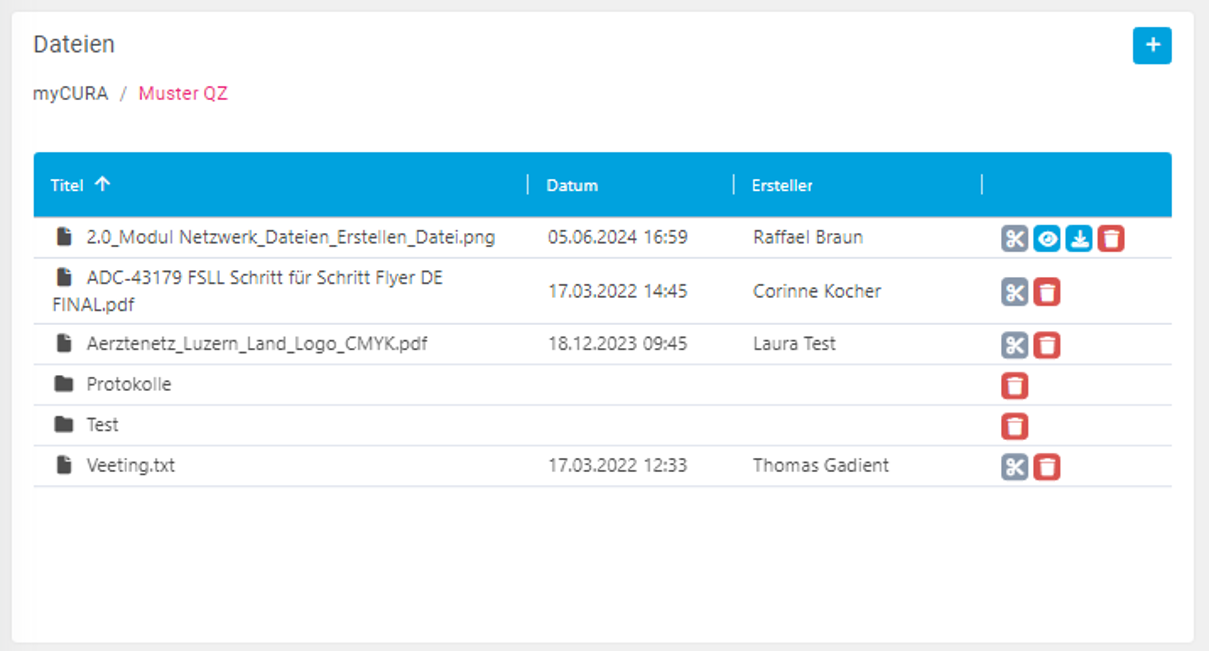This screenshot has width=1209, height=651.
Task: Open ADC-43179 FSLL Schritt für Schritt Flyer pdf
Action: click(248, 291)
